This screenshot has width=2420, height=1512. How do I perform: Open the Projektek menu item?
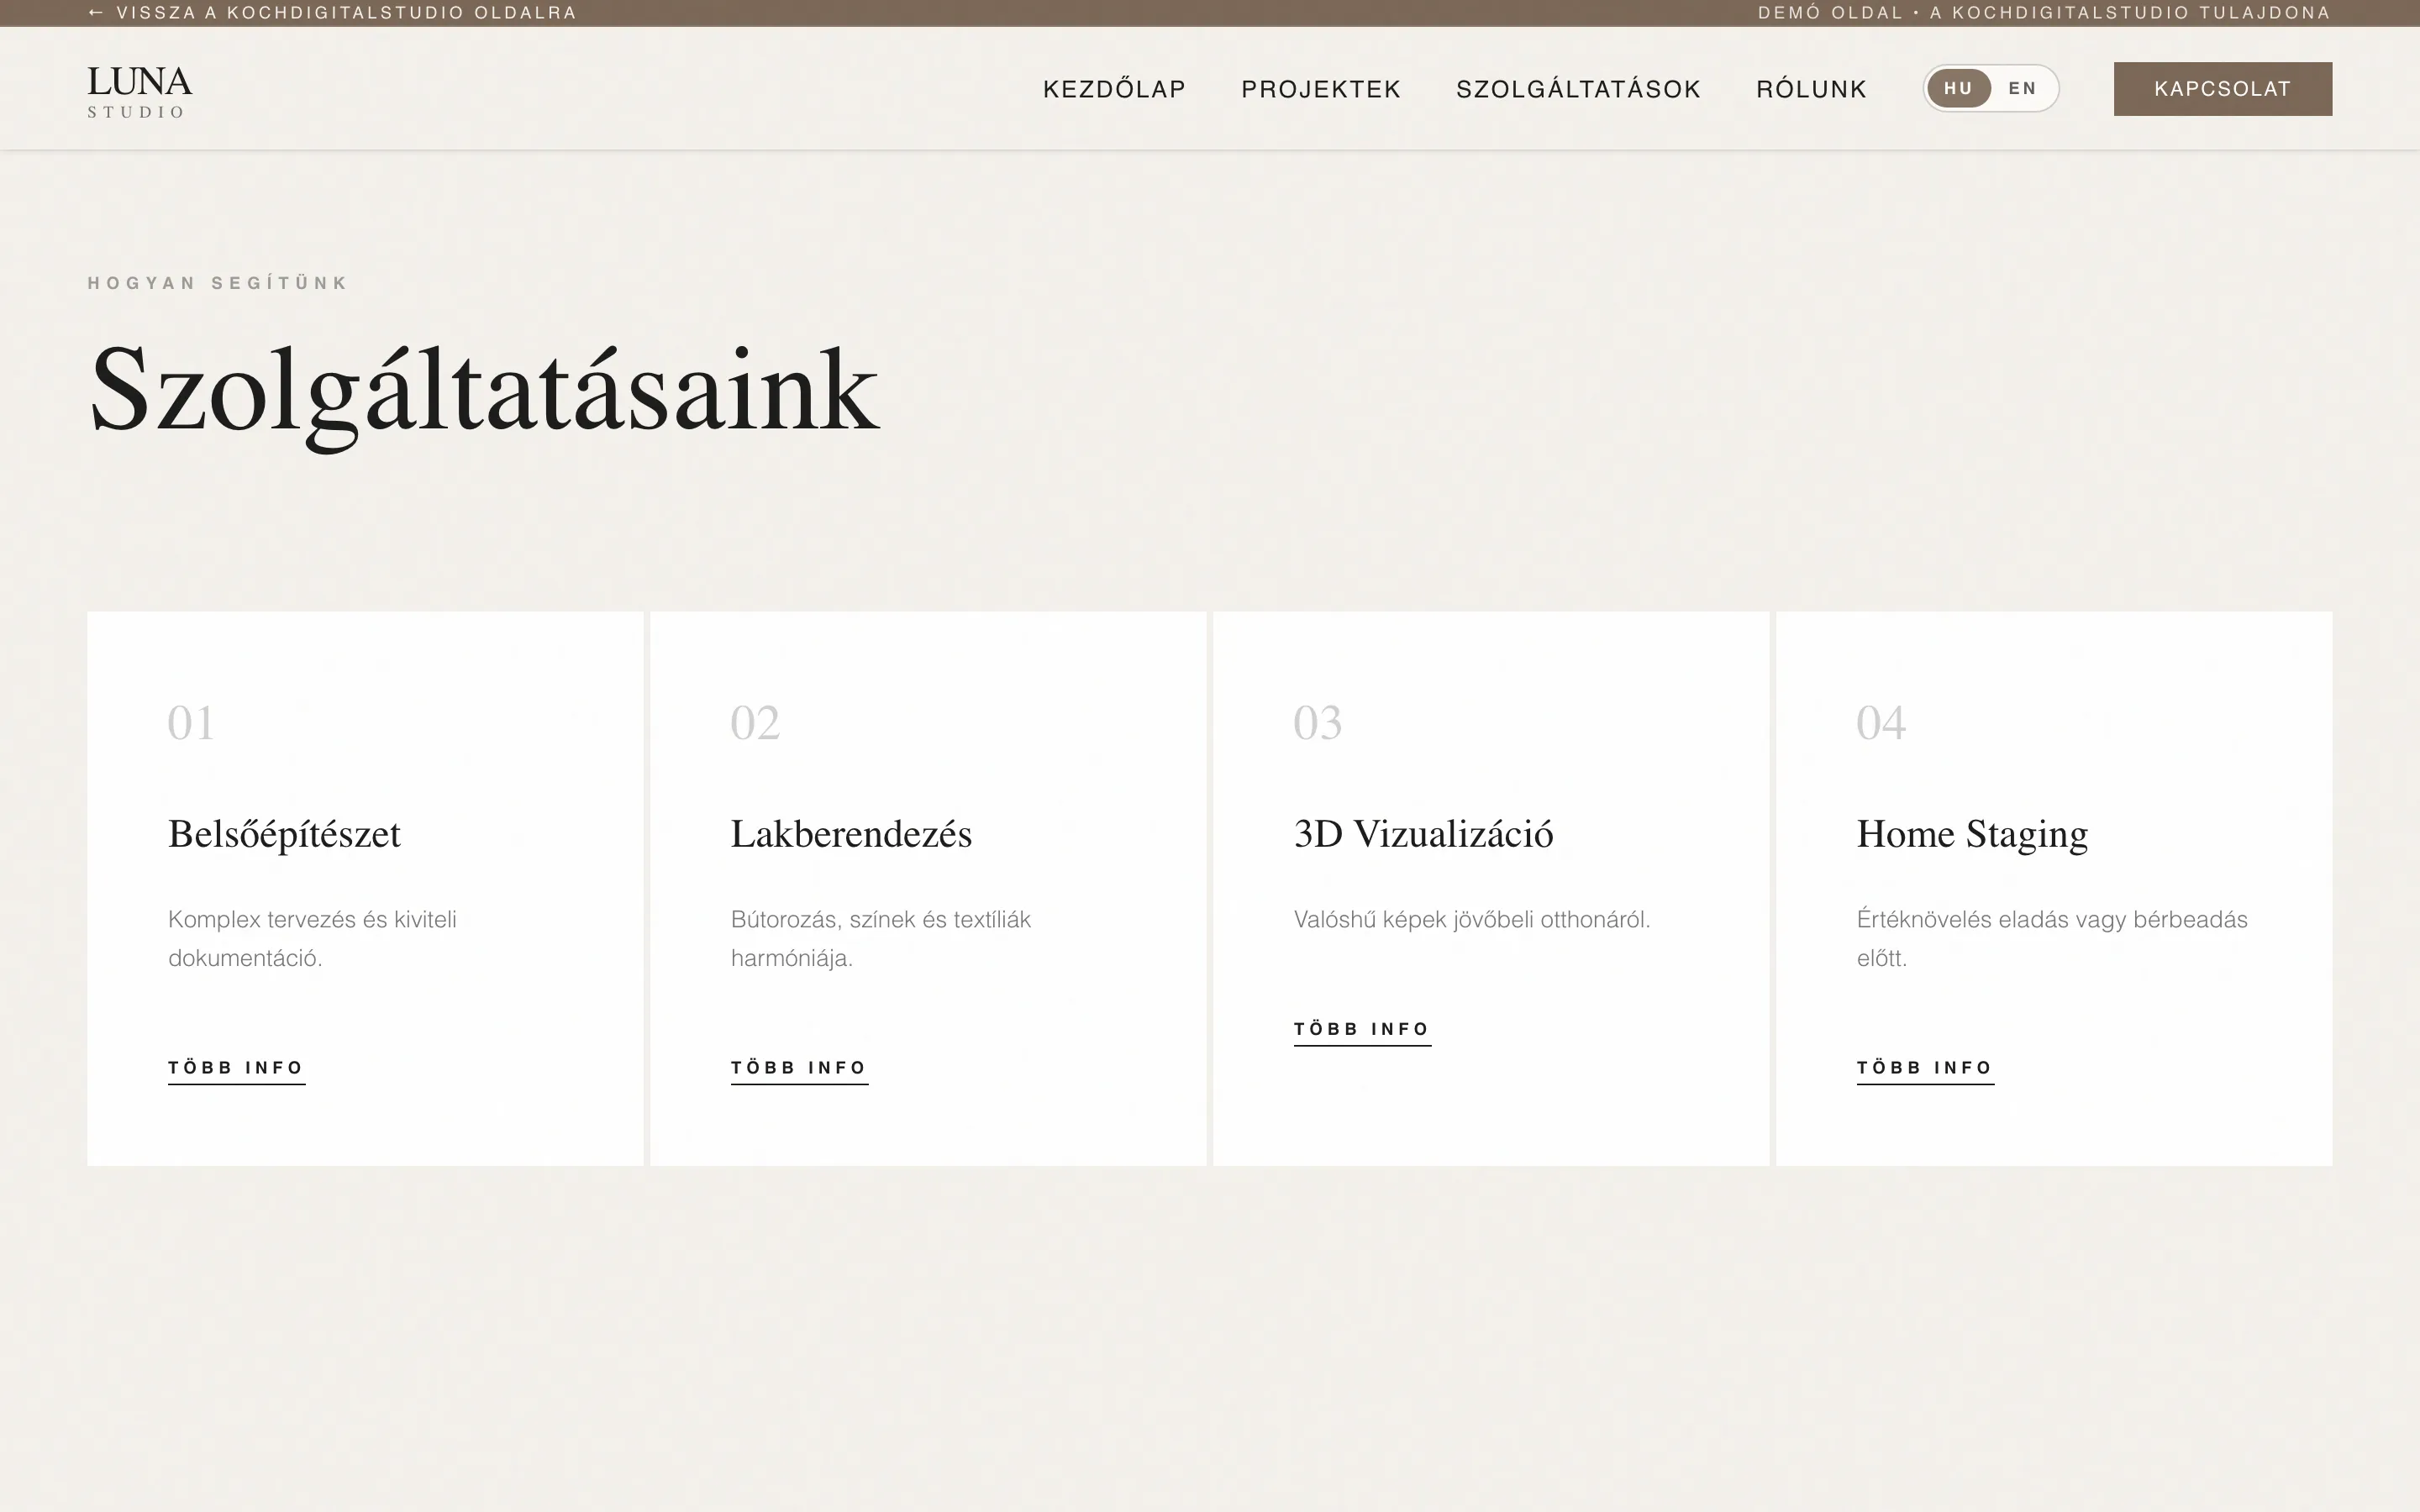click(1320, 89)
